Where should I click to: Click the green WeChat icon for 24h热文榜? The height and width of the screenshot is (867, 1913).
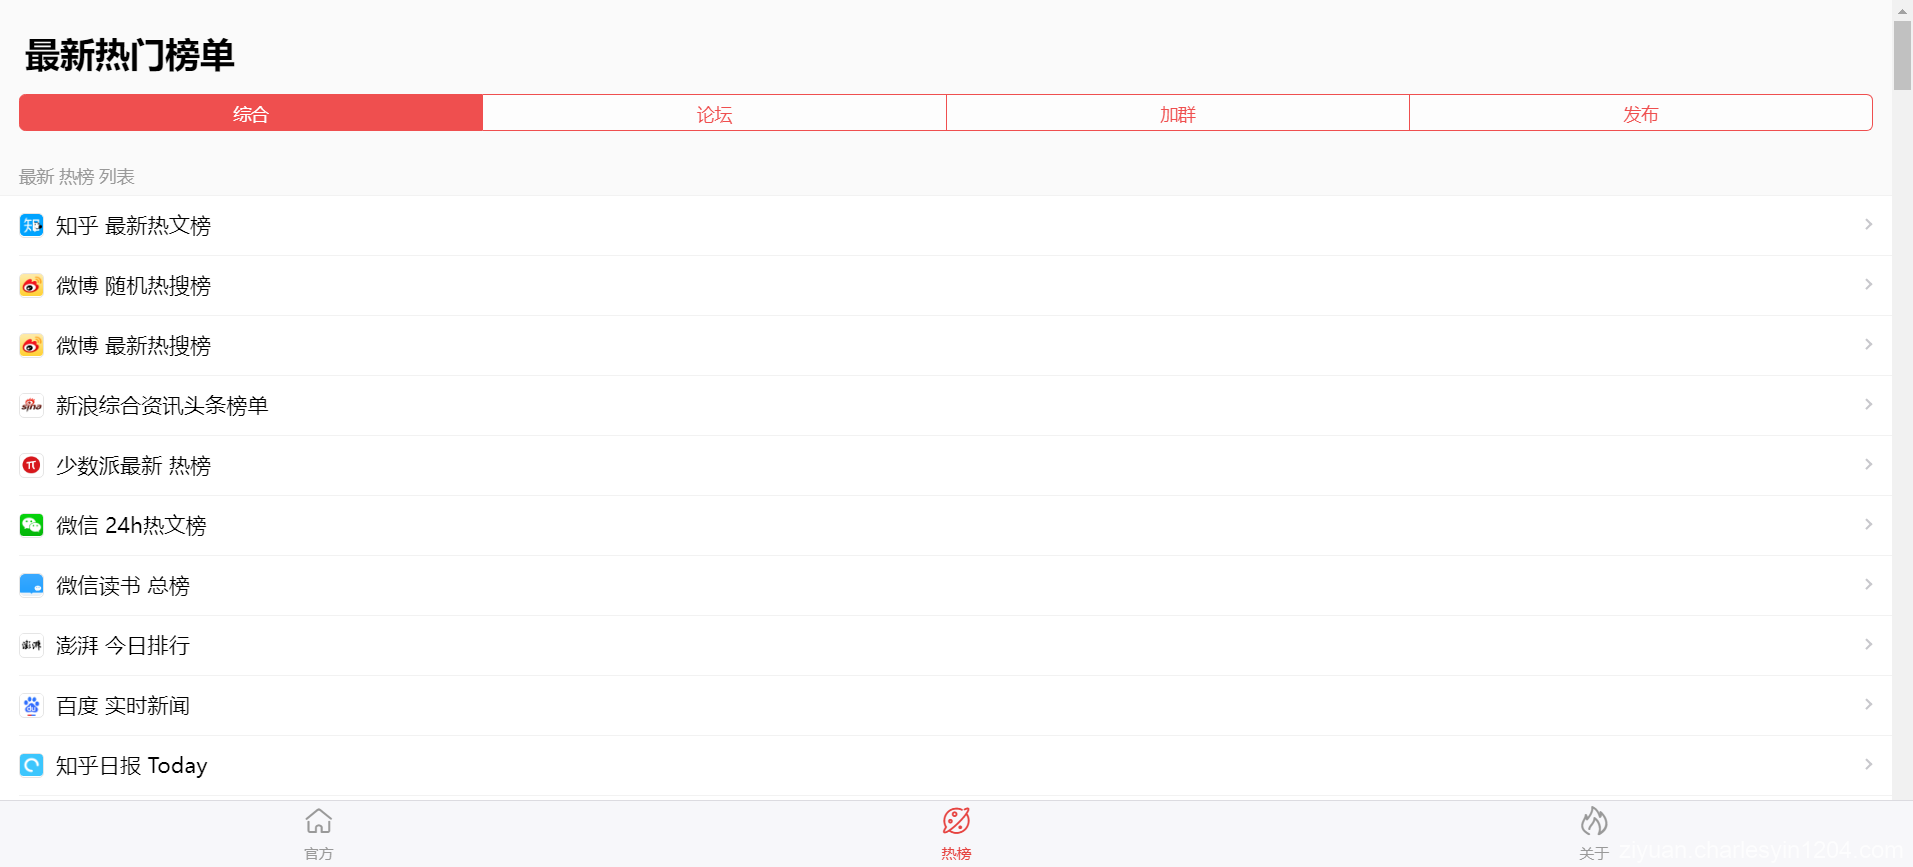[x=31, y=525]
